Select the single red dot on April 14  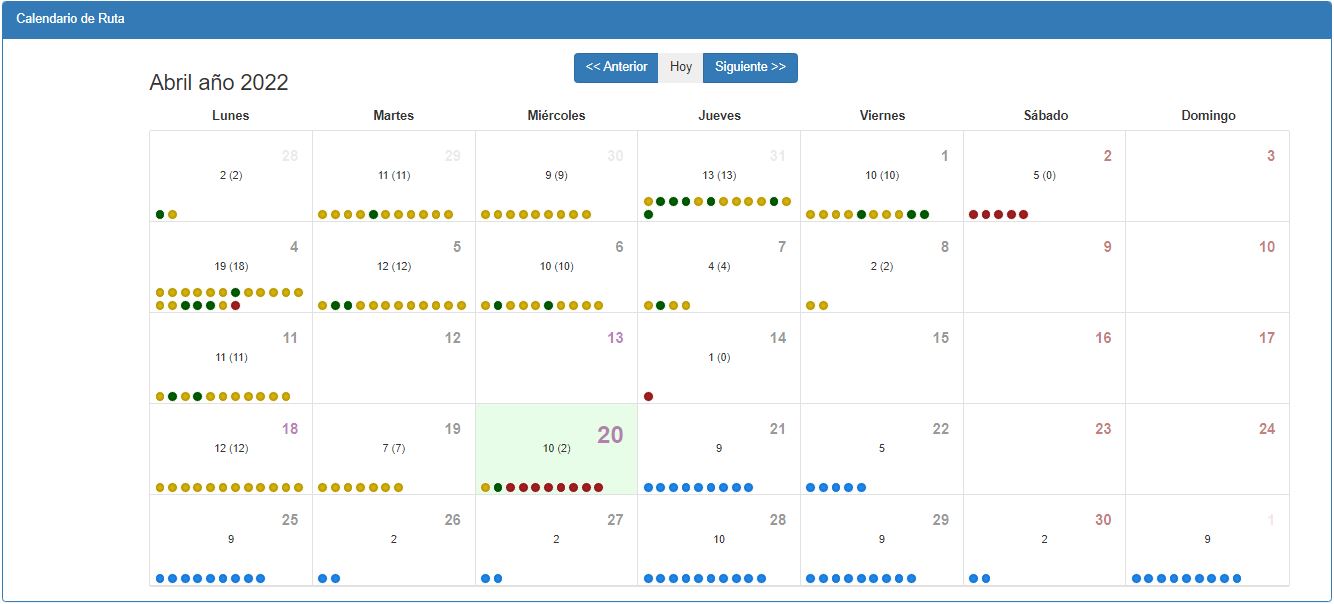click(648, 397)
